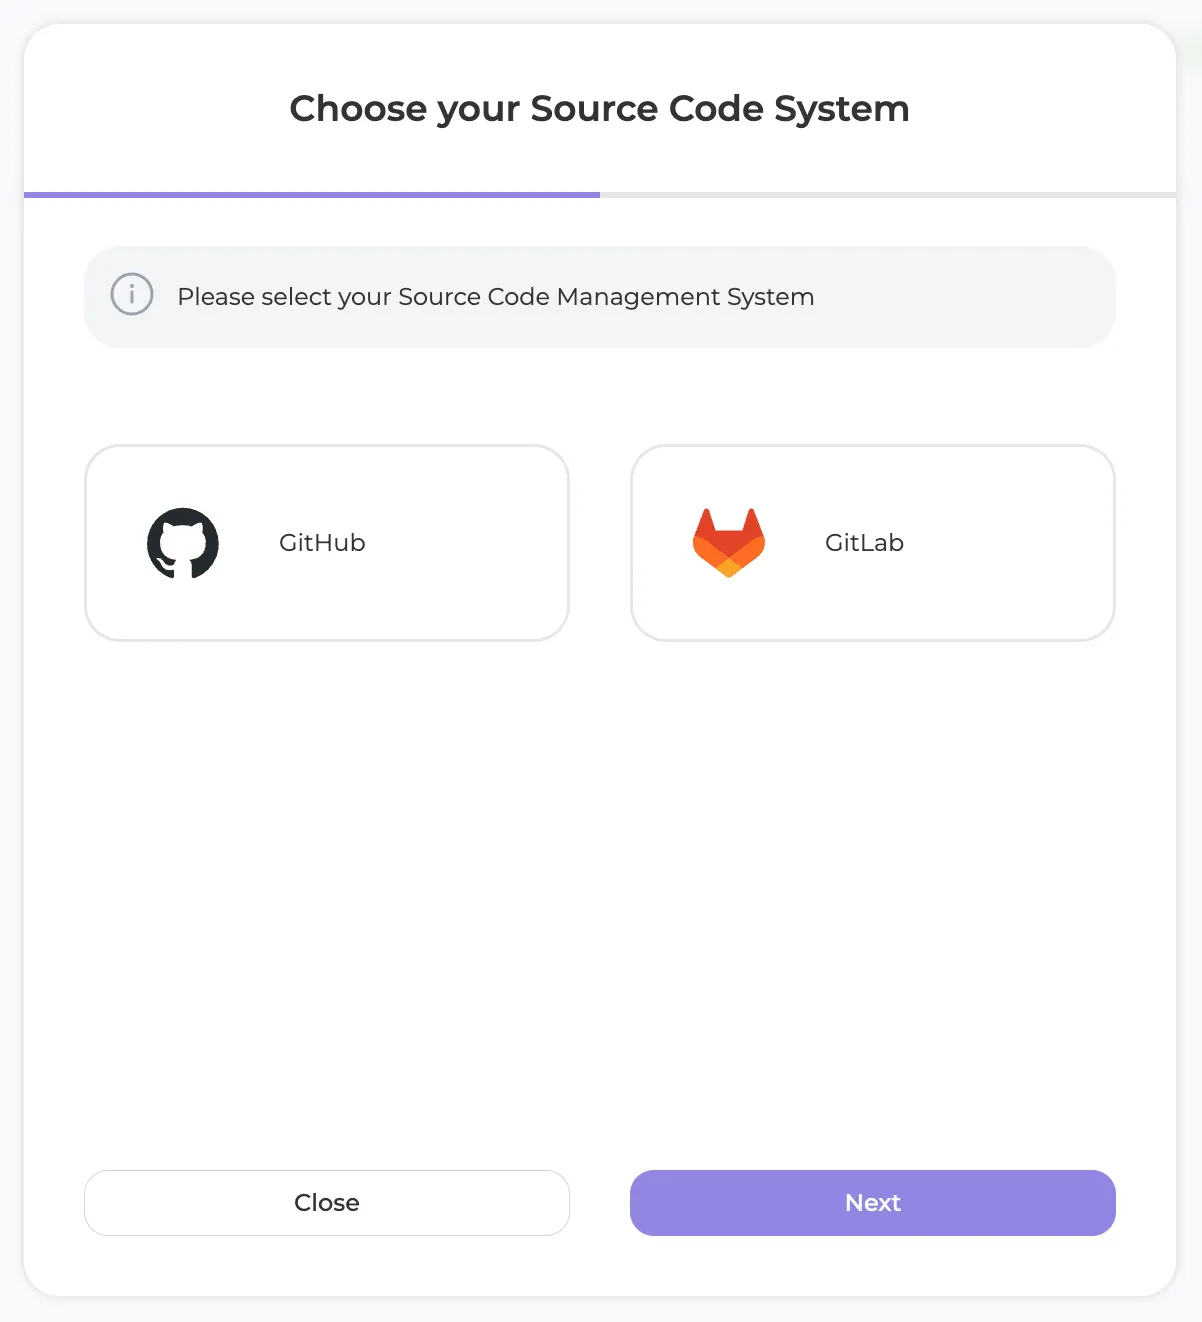Click the GitLab fox logo
The image size is (1202, 1322).
point(729,543)
